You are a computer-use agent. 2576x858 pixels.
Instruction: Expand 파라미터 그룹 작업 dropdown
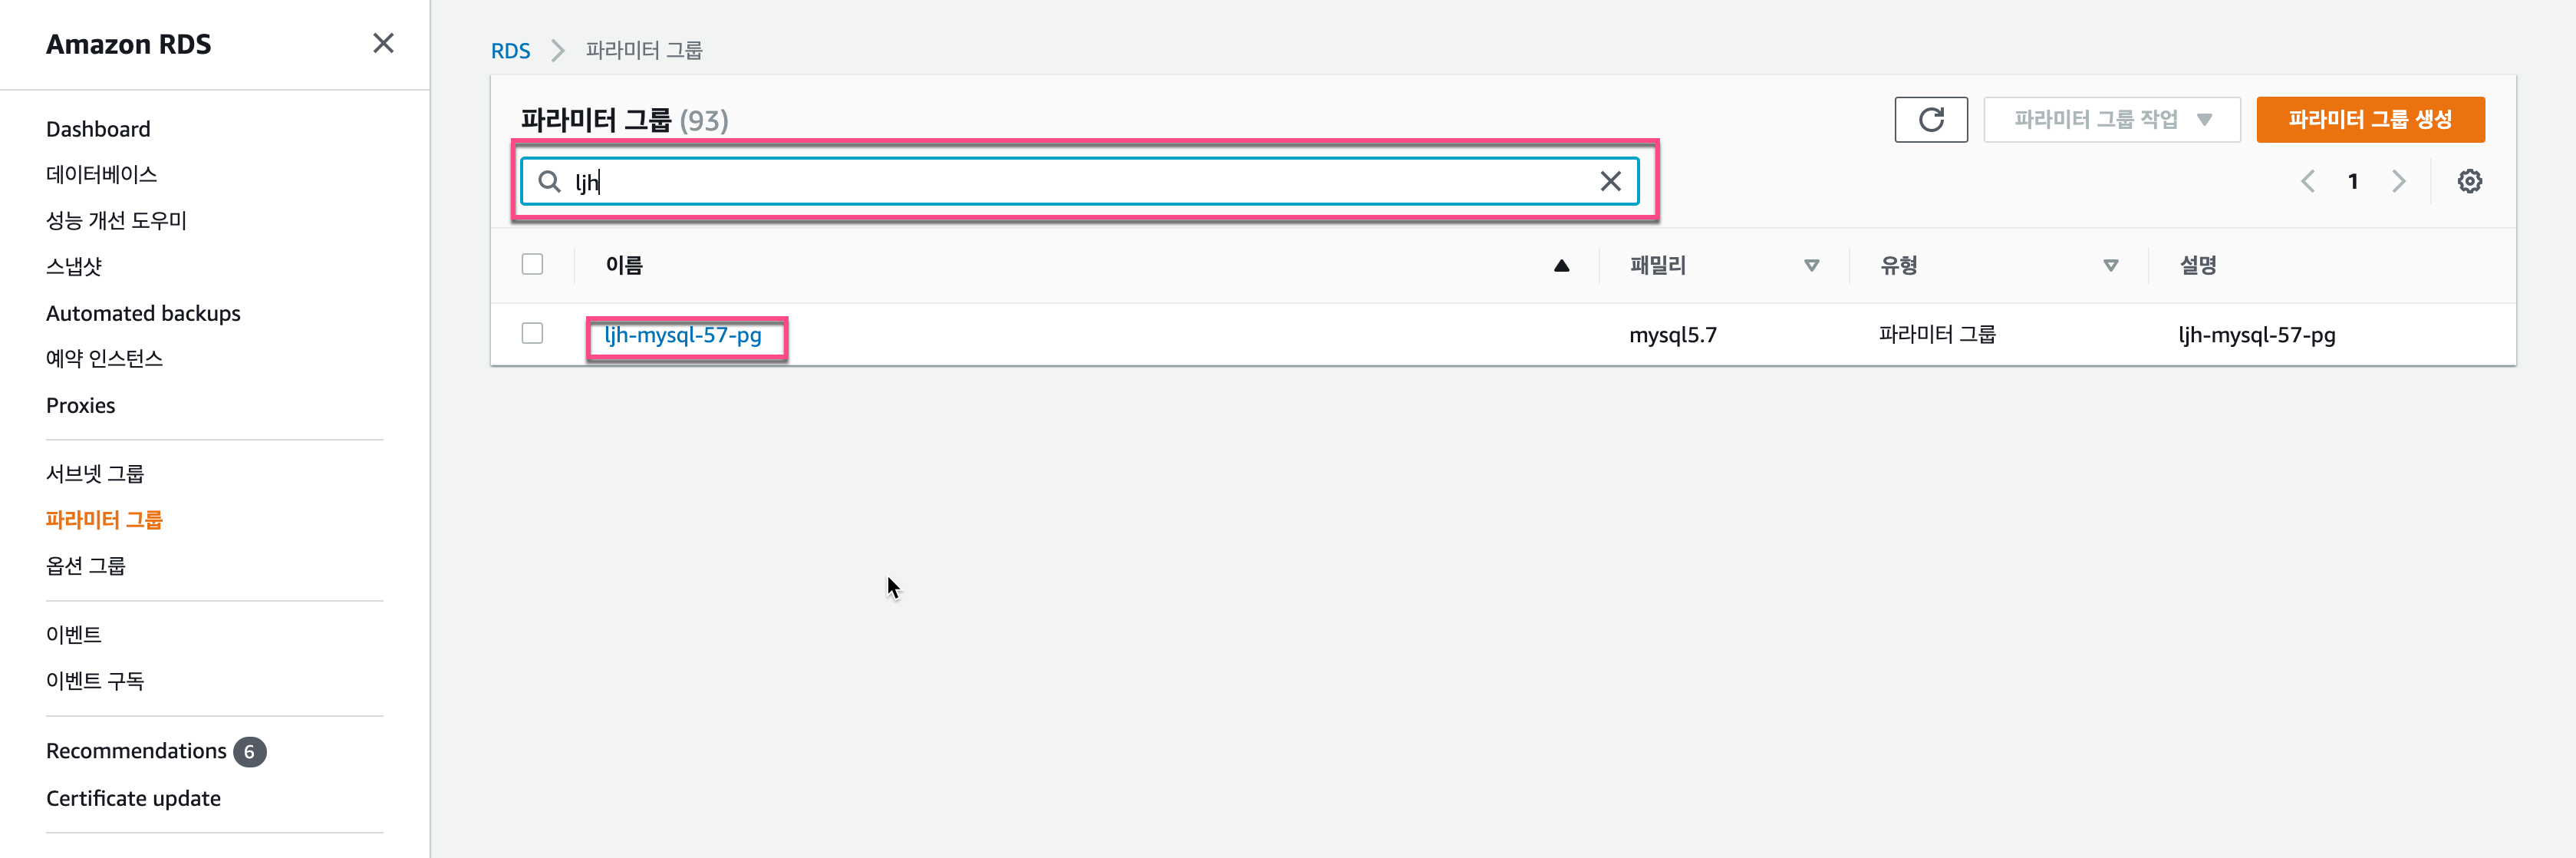(2111, 120)
